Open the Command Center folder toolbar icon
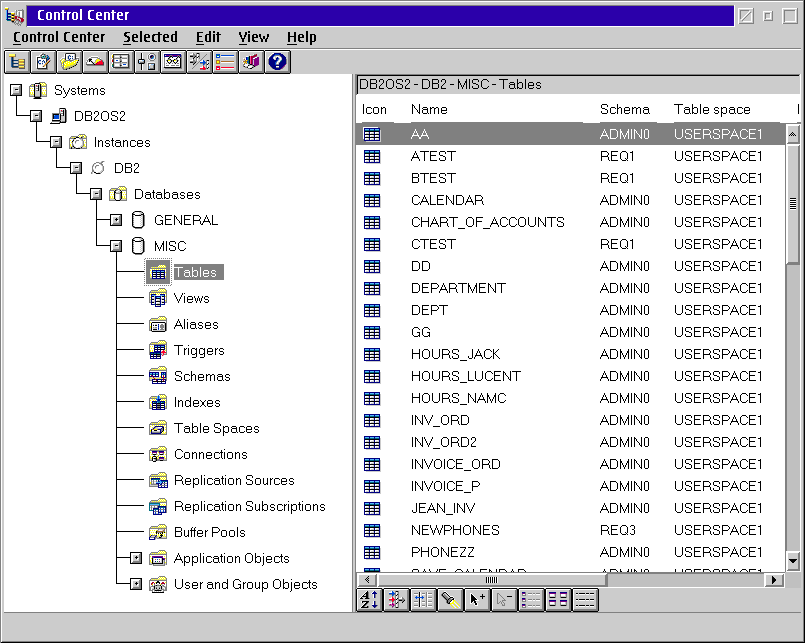The height and width of the screenshot is (643, 805). click(69, 62)
